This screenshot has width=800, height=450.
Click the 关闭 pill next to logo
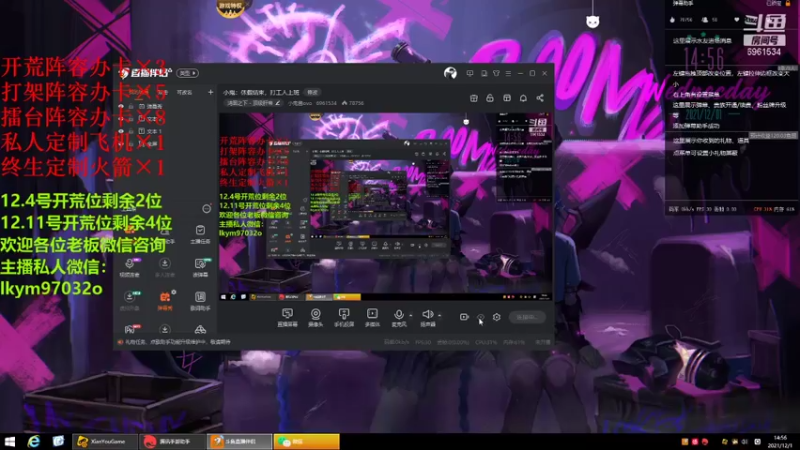point(188,73)
